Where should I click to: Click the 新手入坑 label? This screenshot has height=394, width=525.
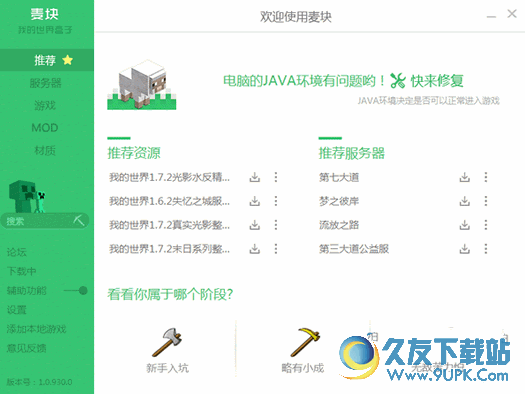coord(167,368)
